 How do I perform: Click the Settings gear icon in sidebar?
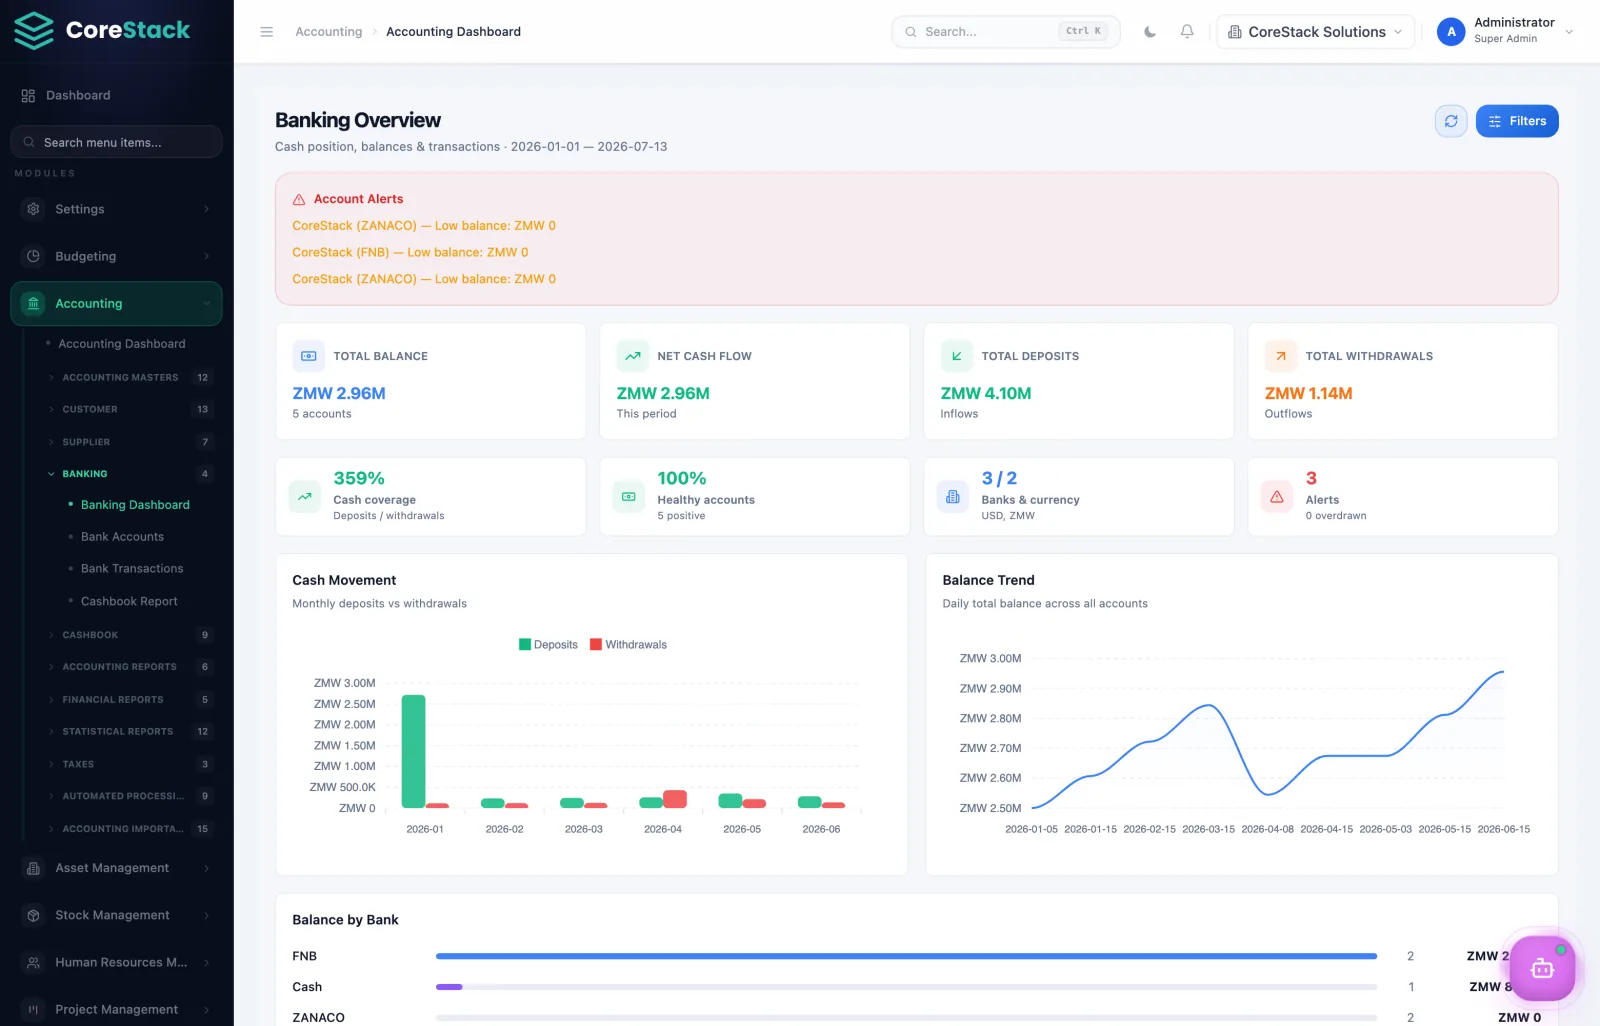click(34, 209)
